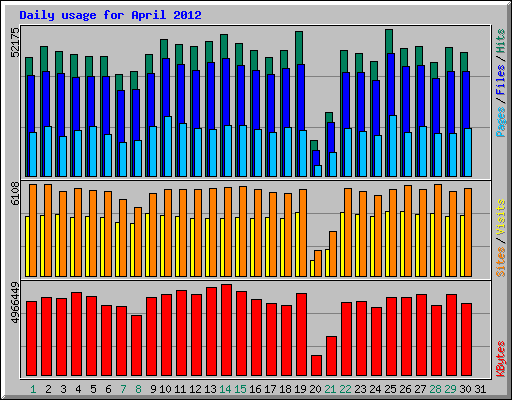Viewport: 512px width, 400px height.
Task: Click the orange visits bar for day 1
Action: [33, 230]
